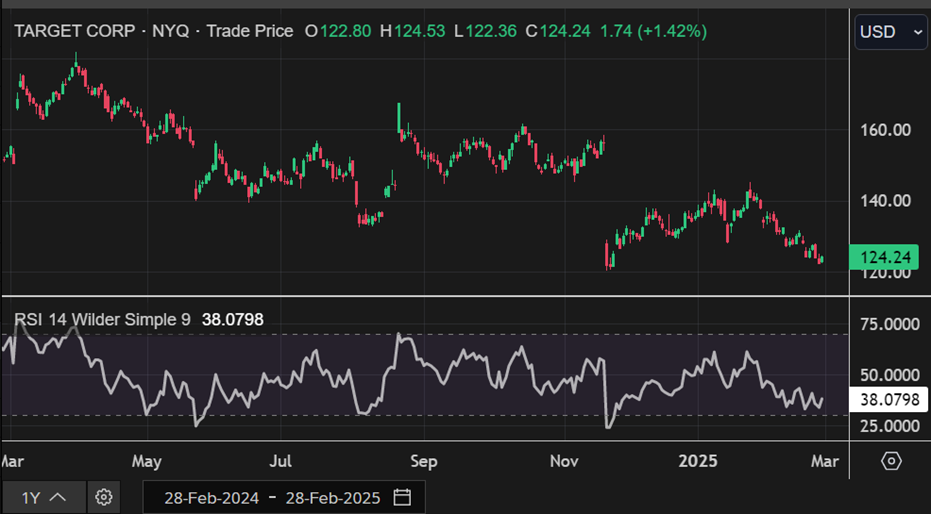931x514 pixels.
Task: Click the 25.0000 RSI axis label
Action: (x=890, y=426)
